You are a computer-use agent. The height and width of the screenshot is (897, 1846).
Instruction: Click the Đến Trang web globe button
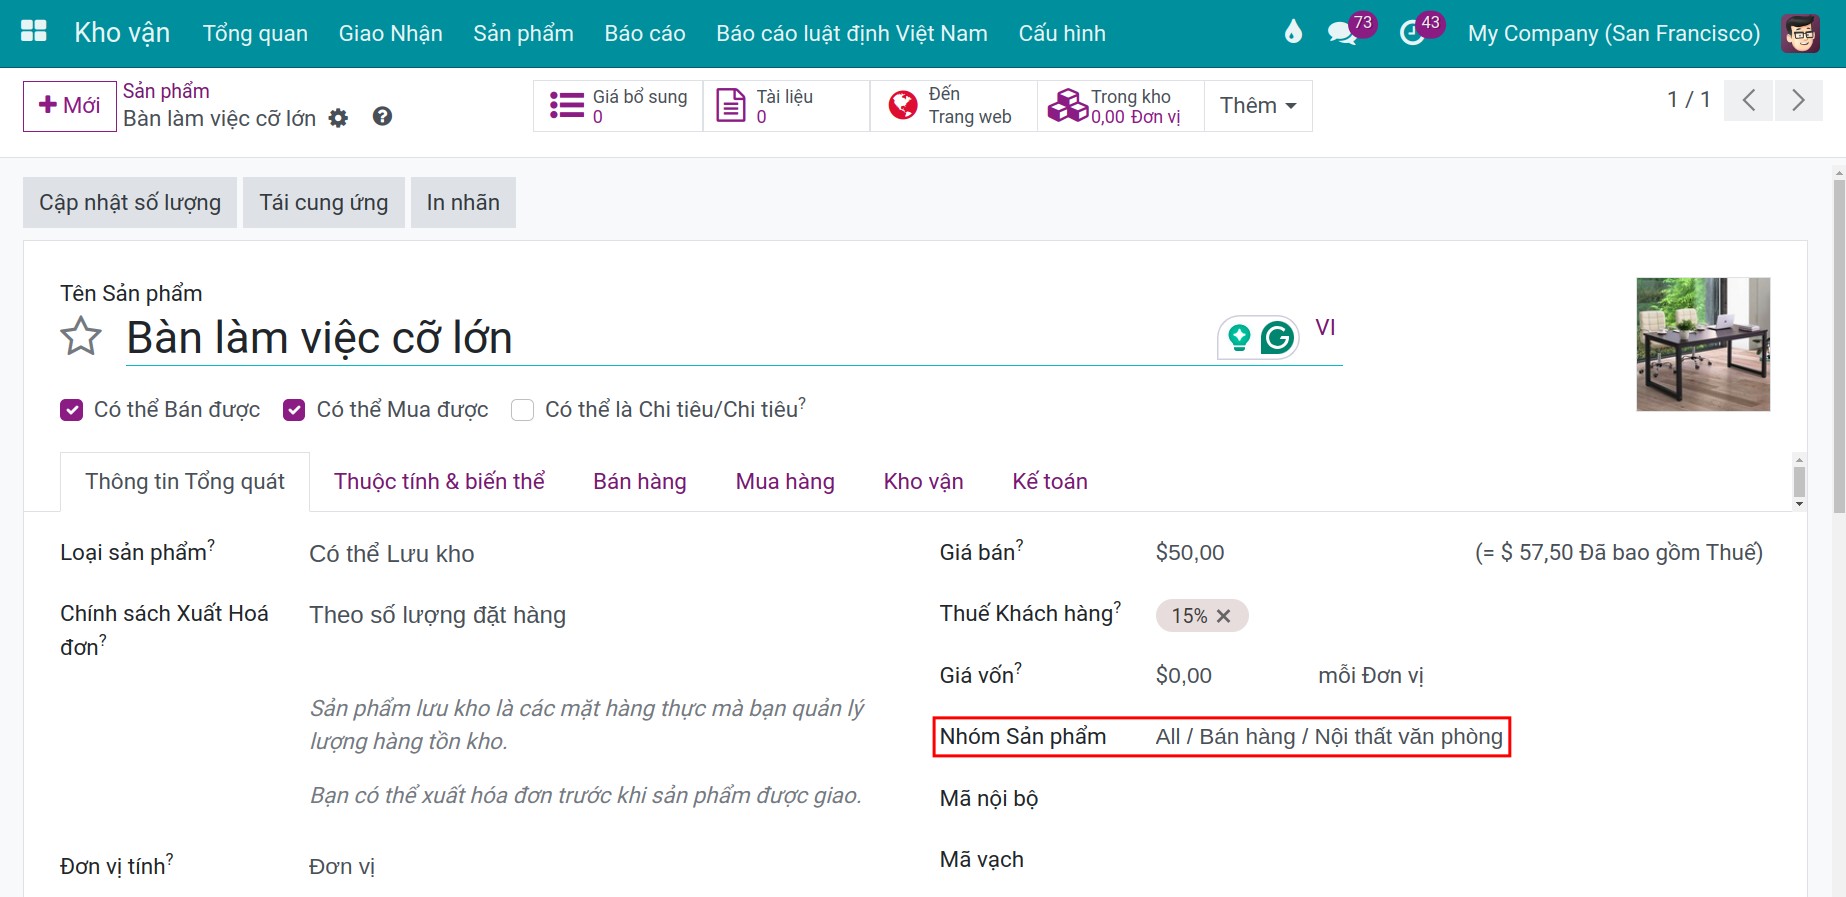tap(953, 106)
